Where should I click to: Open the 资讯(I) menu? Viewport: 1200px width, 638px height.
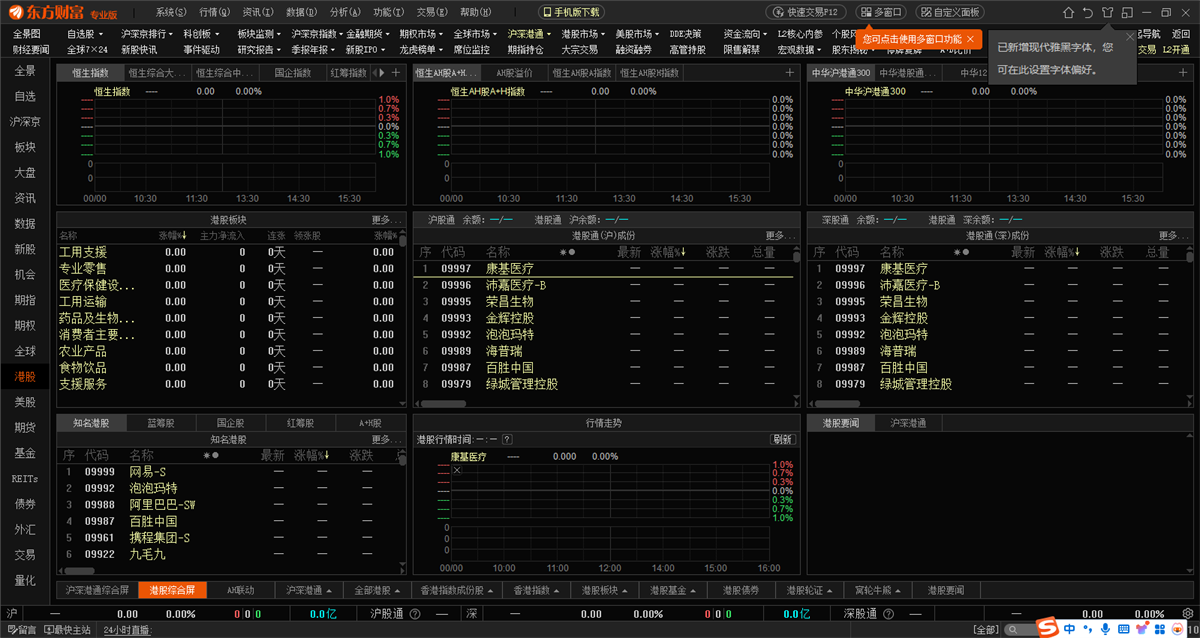(x=257, y=12)
